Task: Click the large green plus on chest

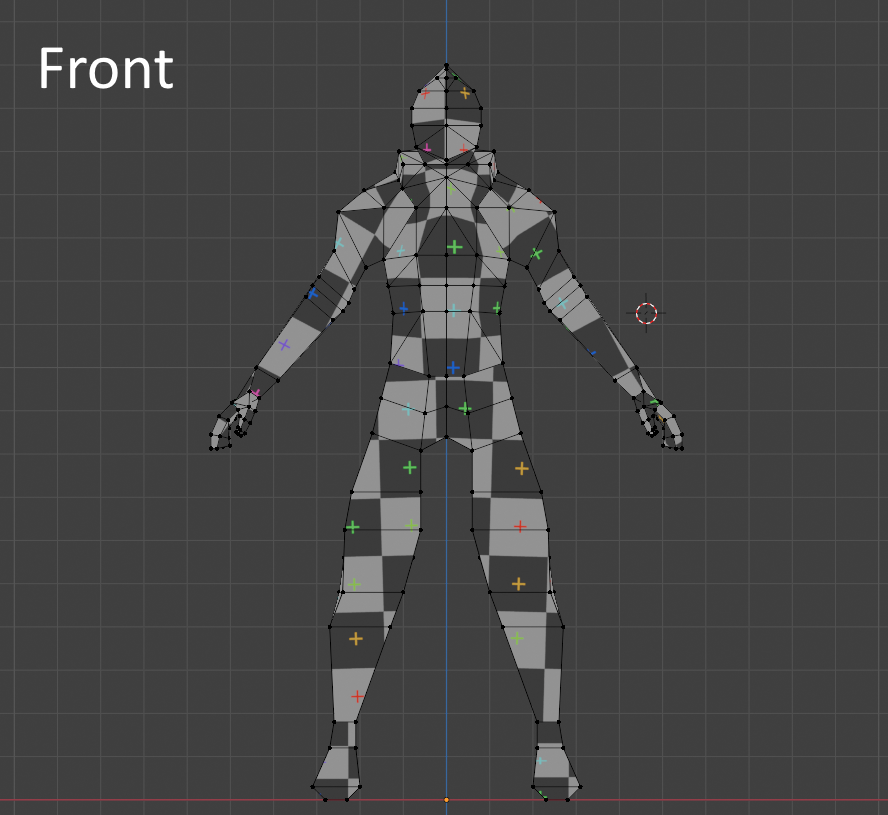Action: tap(454, 247)
